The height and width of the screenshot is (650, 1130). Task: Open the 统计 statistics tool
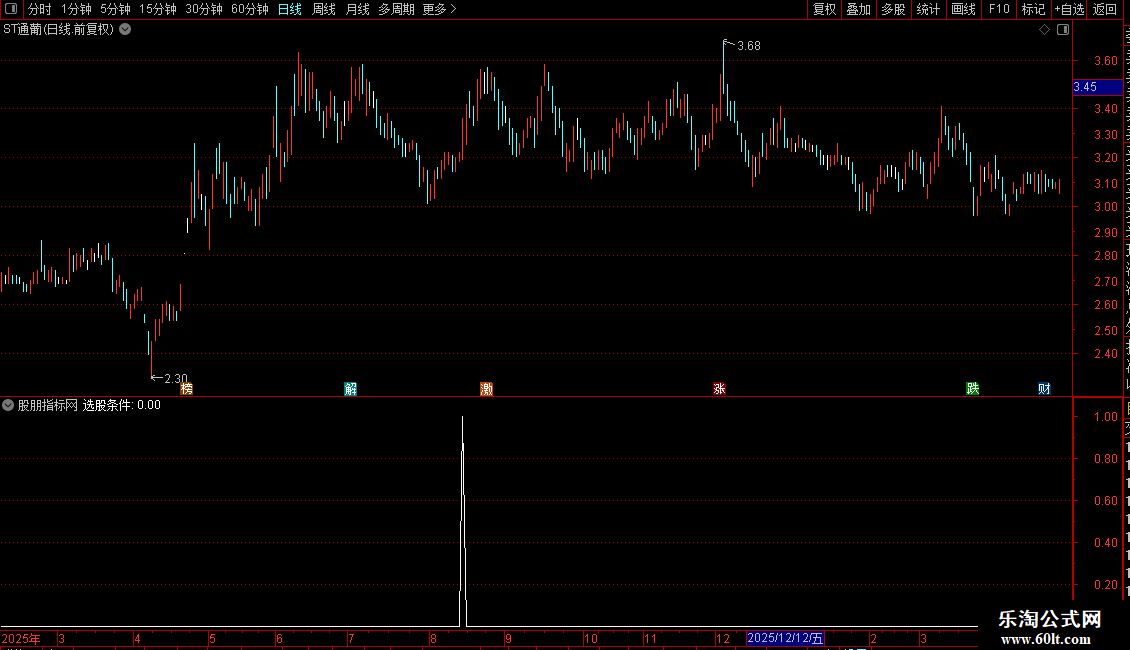[x=928, y=9]
